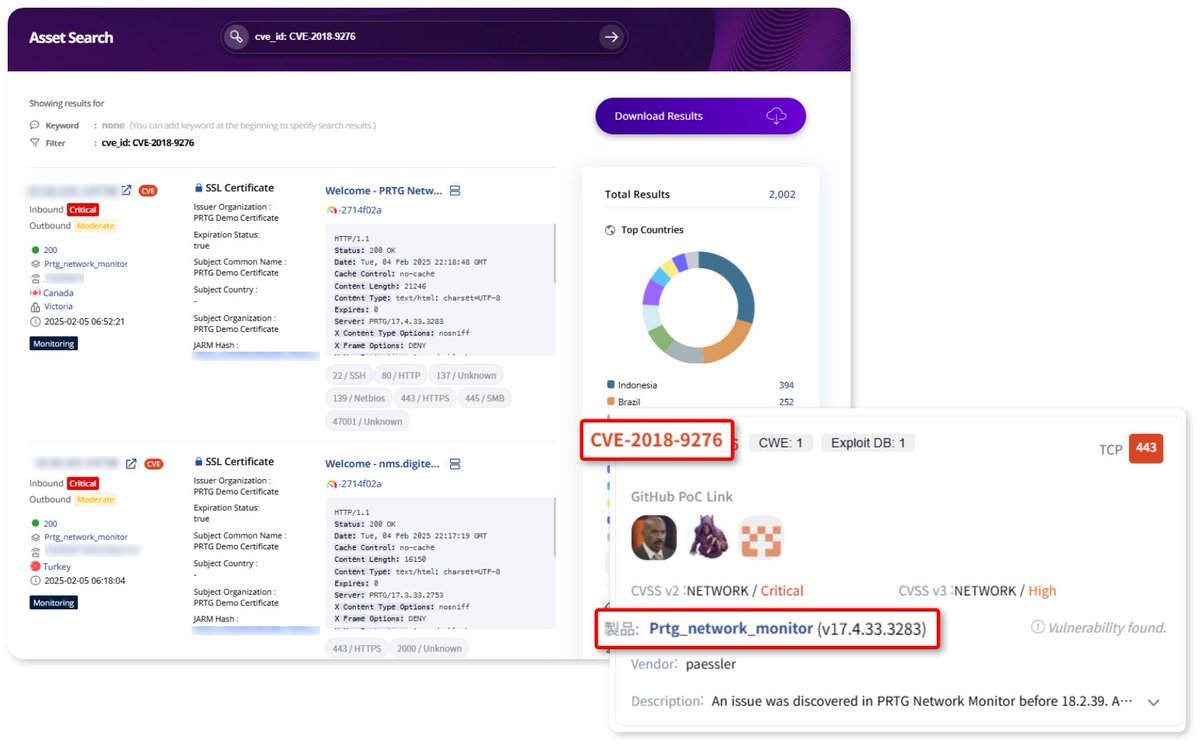
Task: Click the lock icon of the first SSL Certificate
Action: (x=199, y=188)
